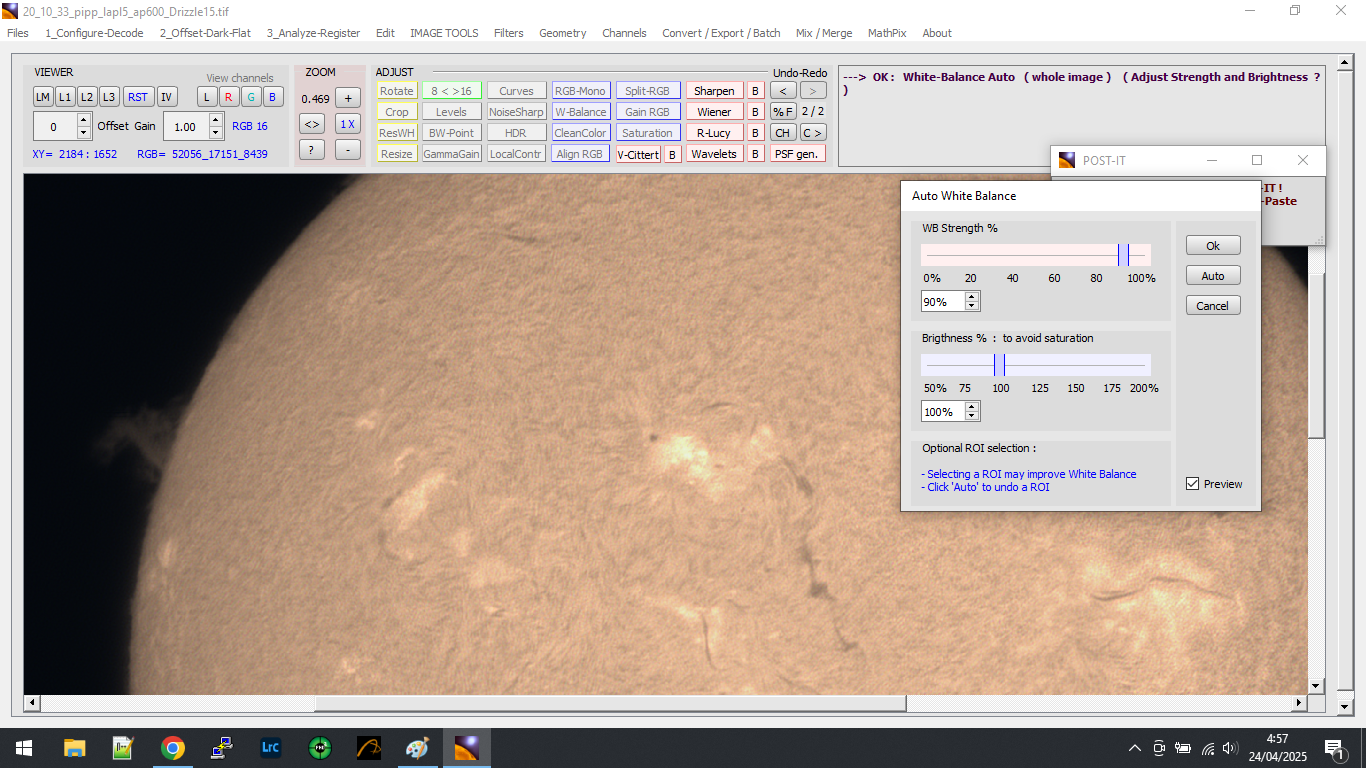
Task: Launch Google Chrome from the taskbar
Action: [173, 748]
